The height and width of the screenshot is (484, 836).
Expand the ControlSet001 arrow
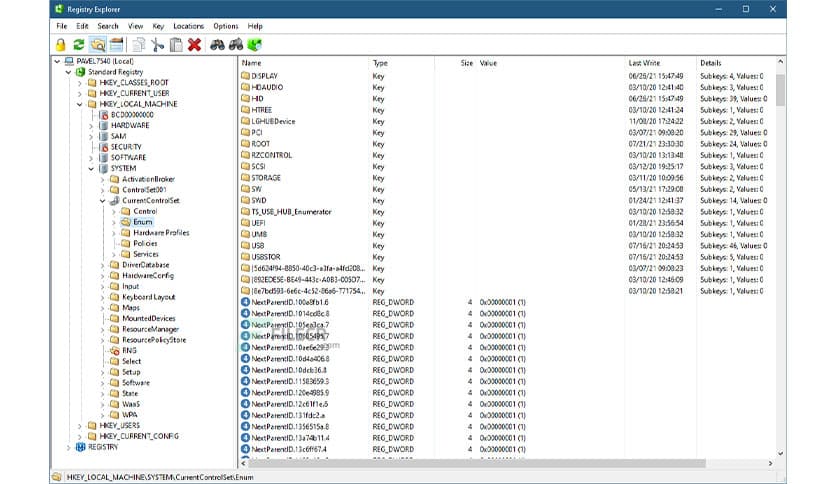(x=102, y=190)
